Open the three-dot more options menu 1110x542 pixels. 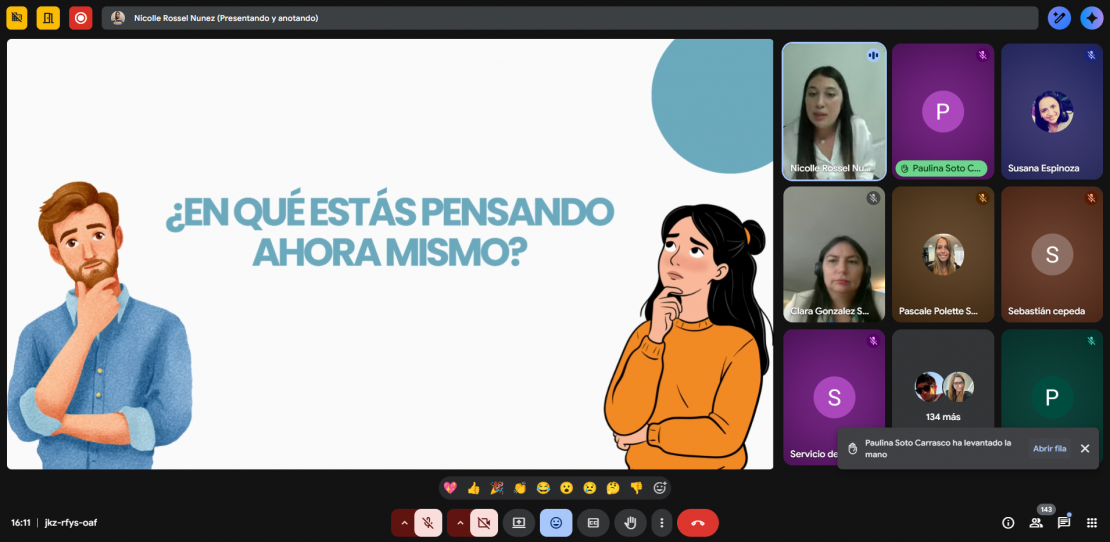[661, 522]
